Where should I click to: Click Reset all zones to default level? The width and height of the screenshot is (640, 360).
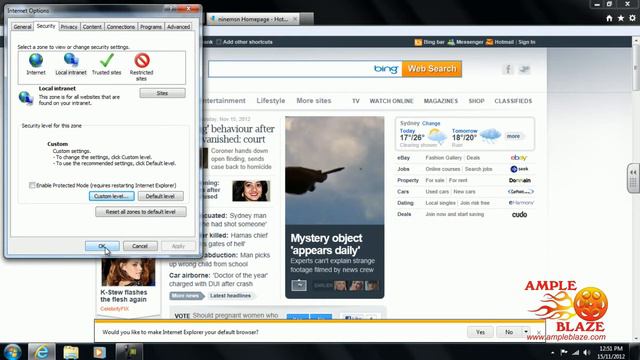140,212
